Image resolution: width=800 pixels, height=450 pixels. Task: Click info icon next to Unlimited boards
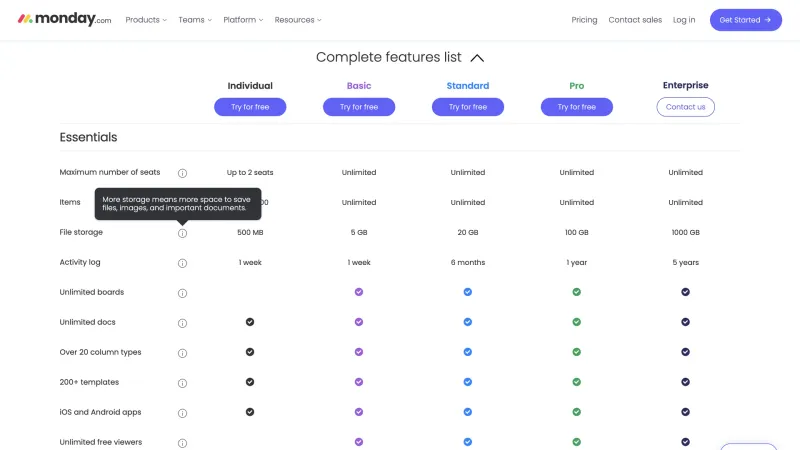[182, 293]
